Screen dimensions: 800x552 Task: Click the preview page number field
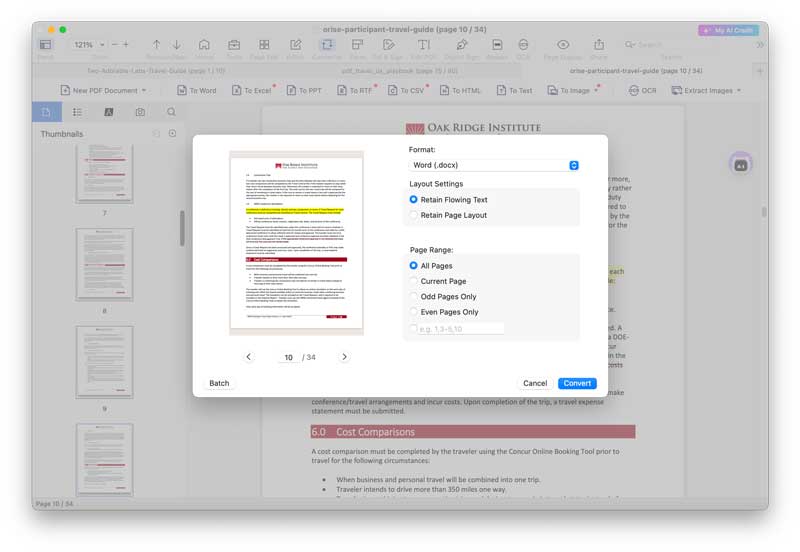[x=288, y=357]
